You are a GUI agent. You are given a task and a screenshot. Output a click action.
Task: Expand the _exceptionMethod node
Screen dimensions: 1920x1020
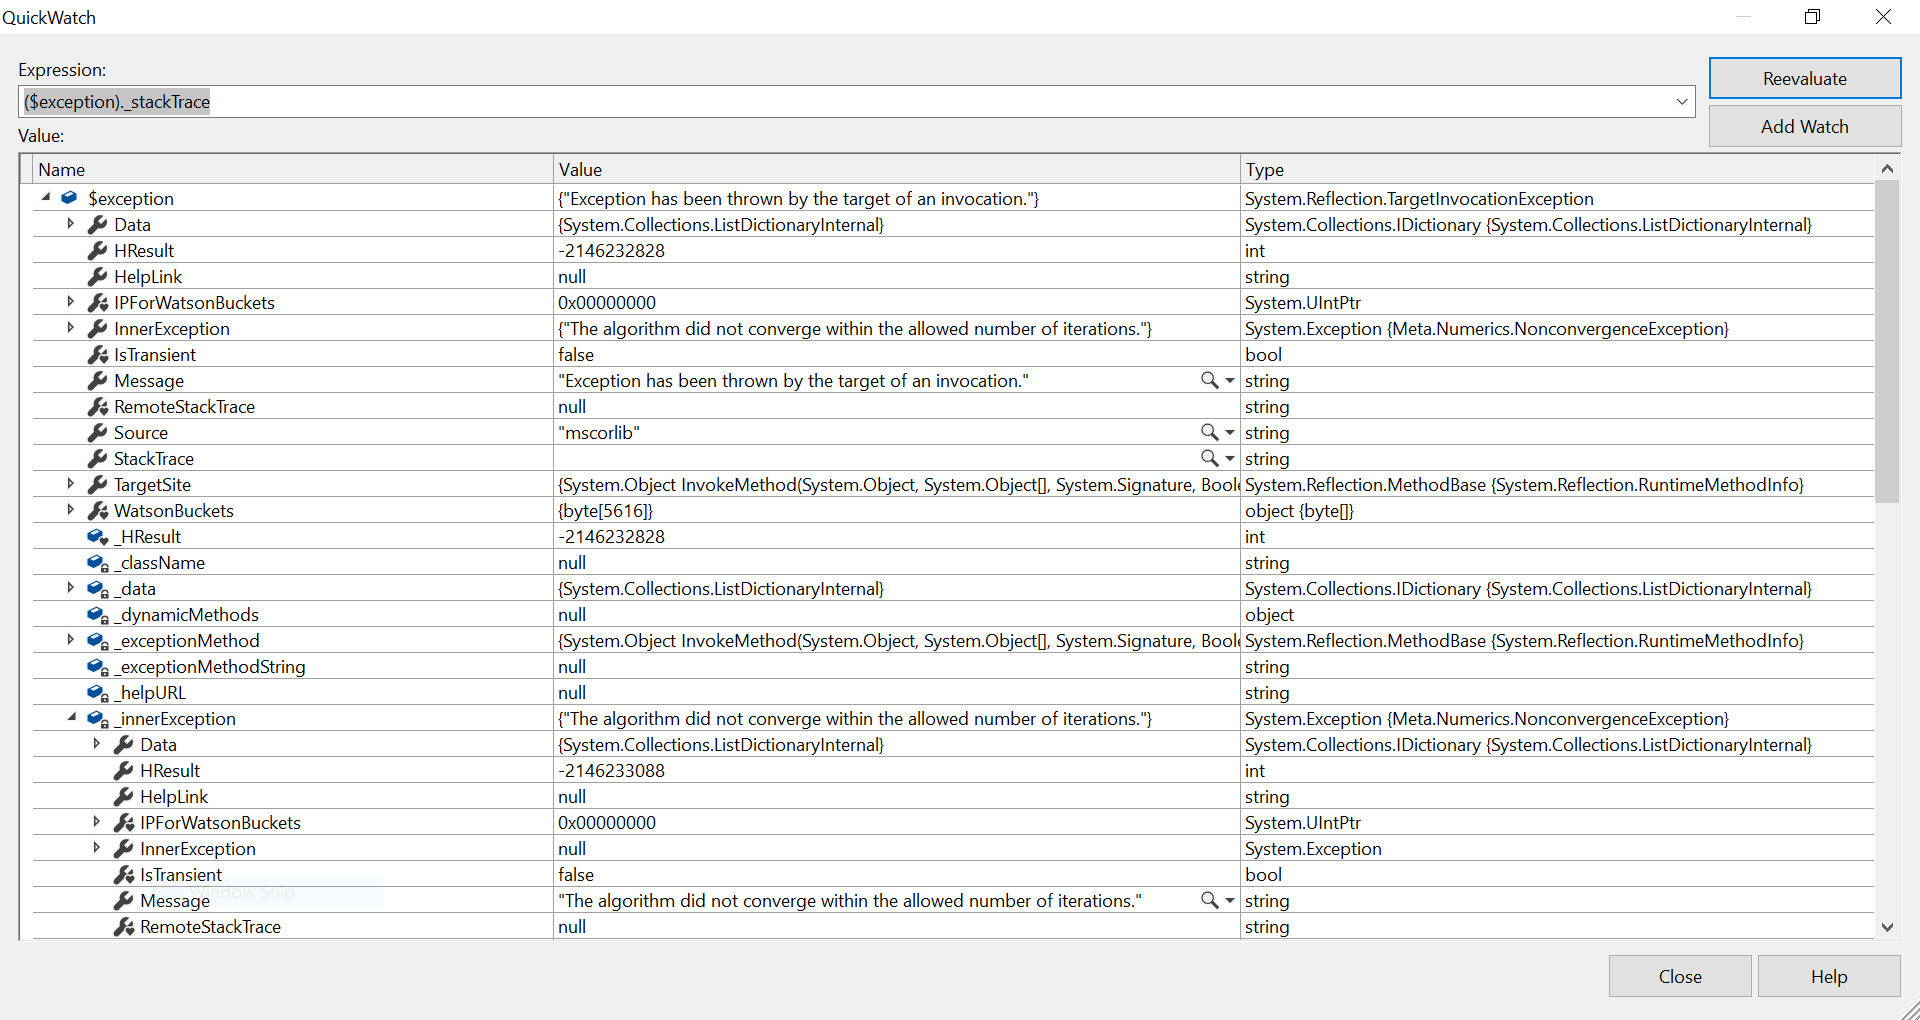(70, 639)
